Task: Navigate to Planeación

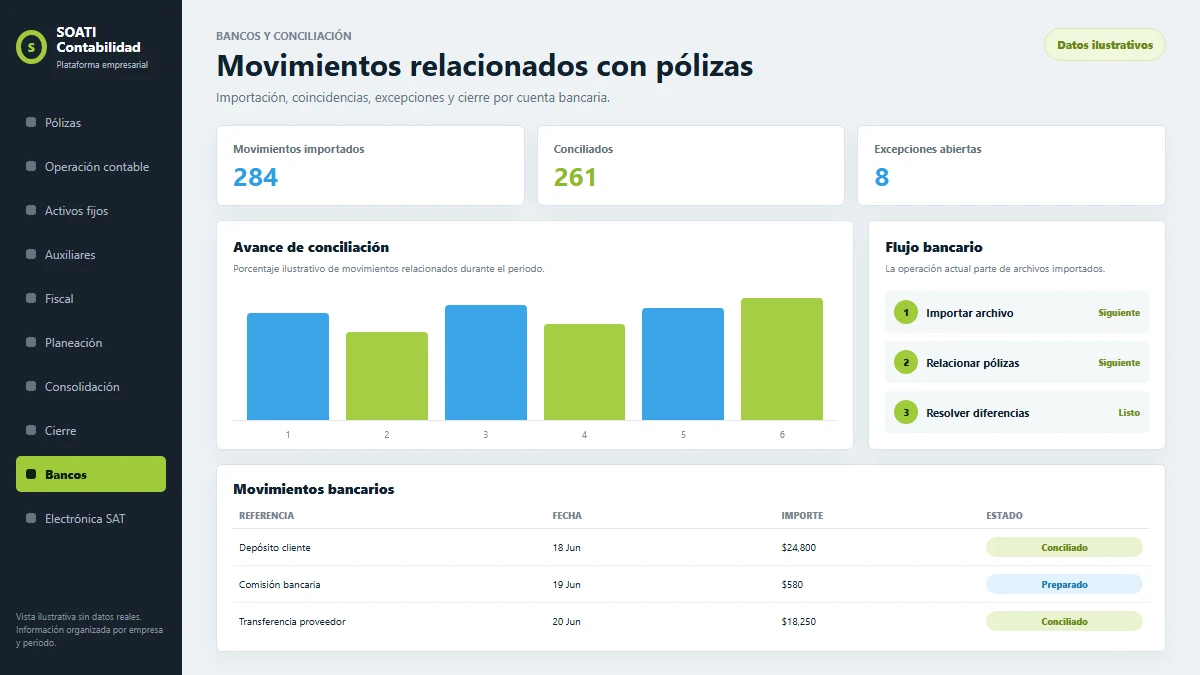Action: pyautogui.click(x=91, y=343)
